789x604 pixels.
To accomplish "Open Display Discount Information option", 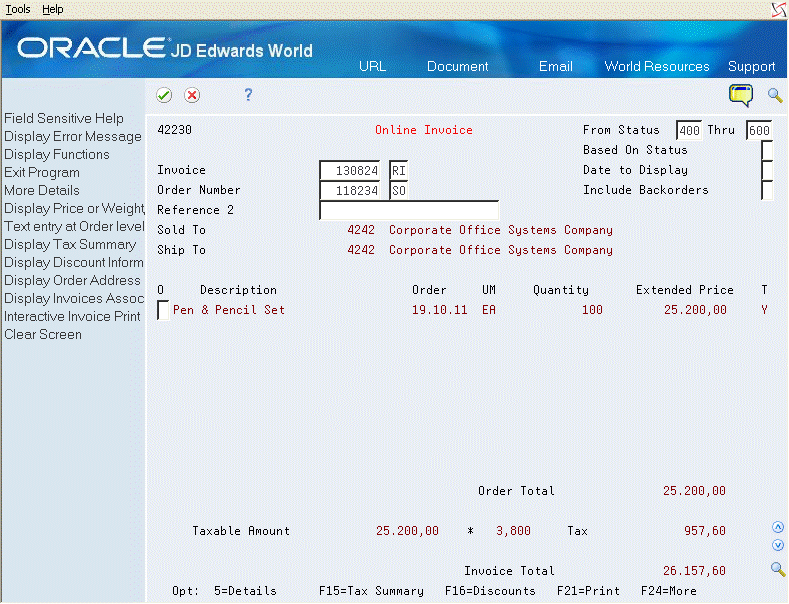I will click(74, 262).
